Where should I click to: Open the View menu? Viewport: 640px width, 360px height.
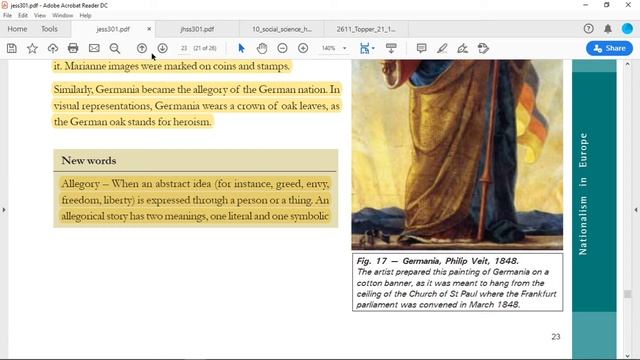[x=40, y=16]
